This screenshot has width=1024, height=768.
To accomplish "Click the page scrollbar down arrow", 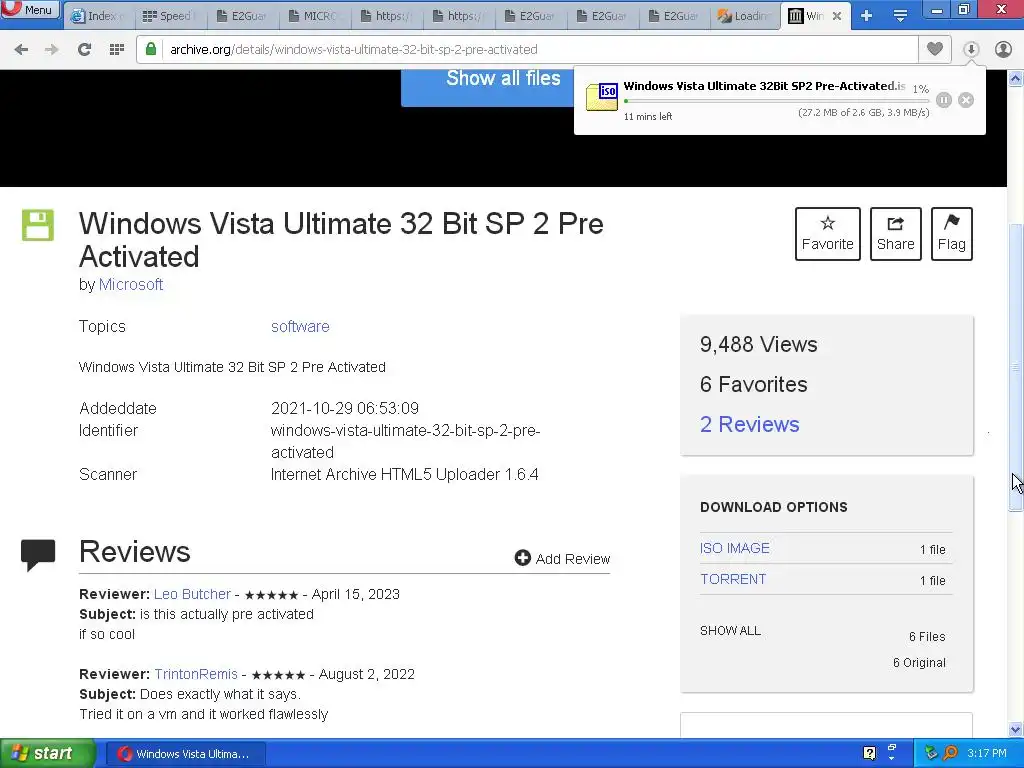I will (1016, 729).
